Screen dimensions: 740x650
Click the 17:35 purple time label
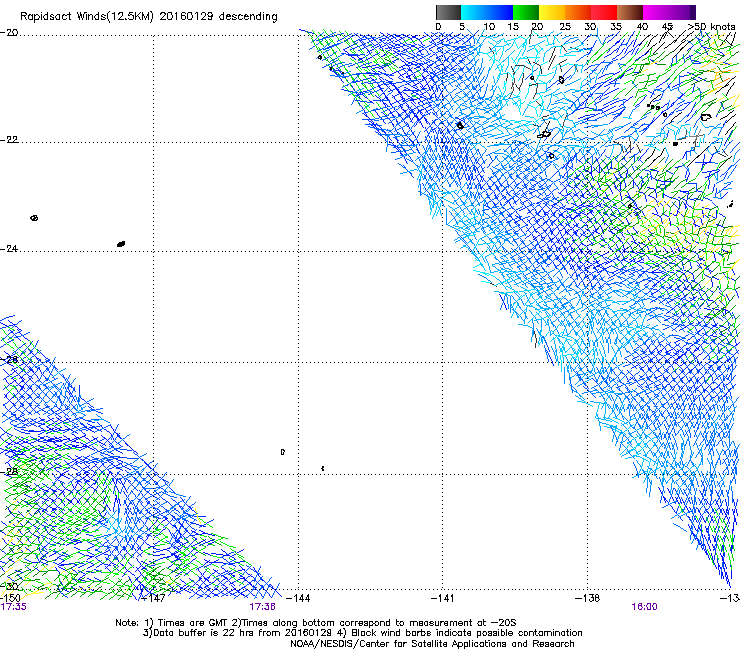[14, 607]
